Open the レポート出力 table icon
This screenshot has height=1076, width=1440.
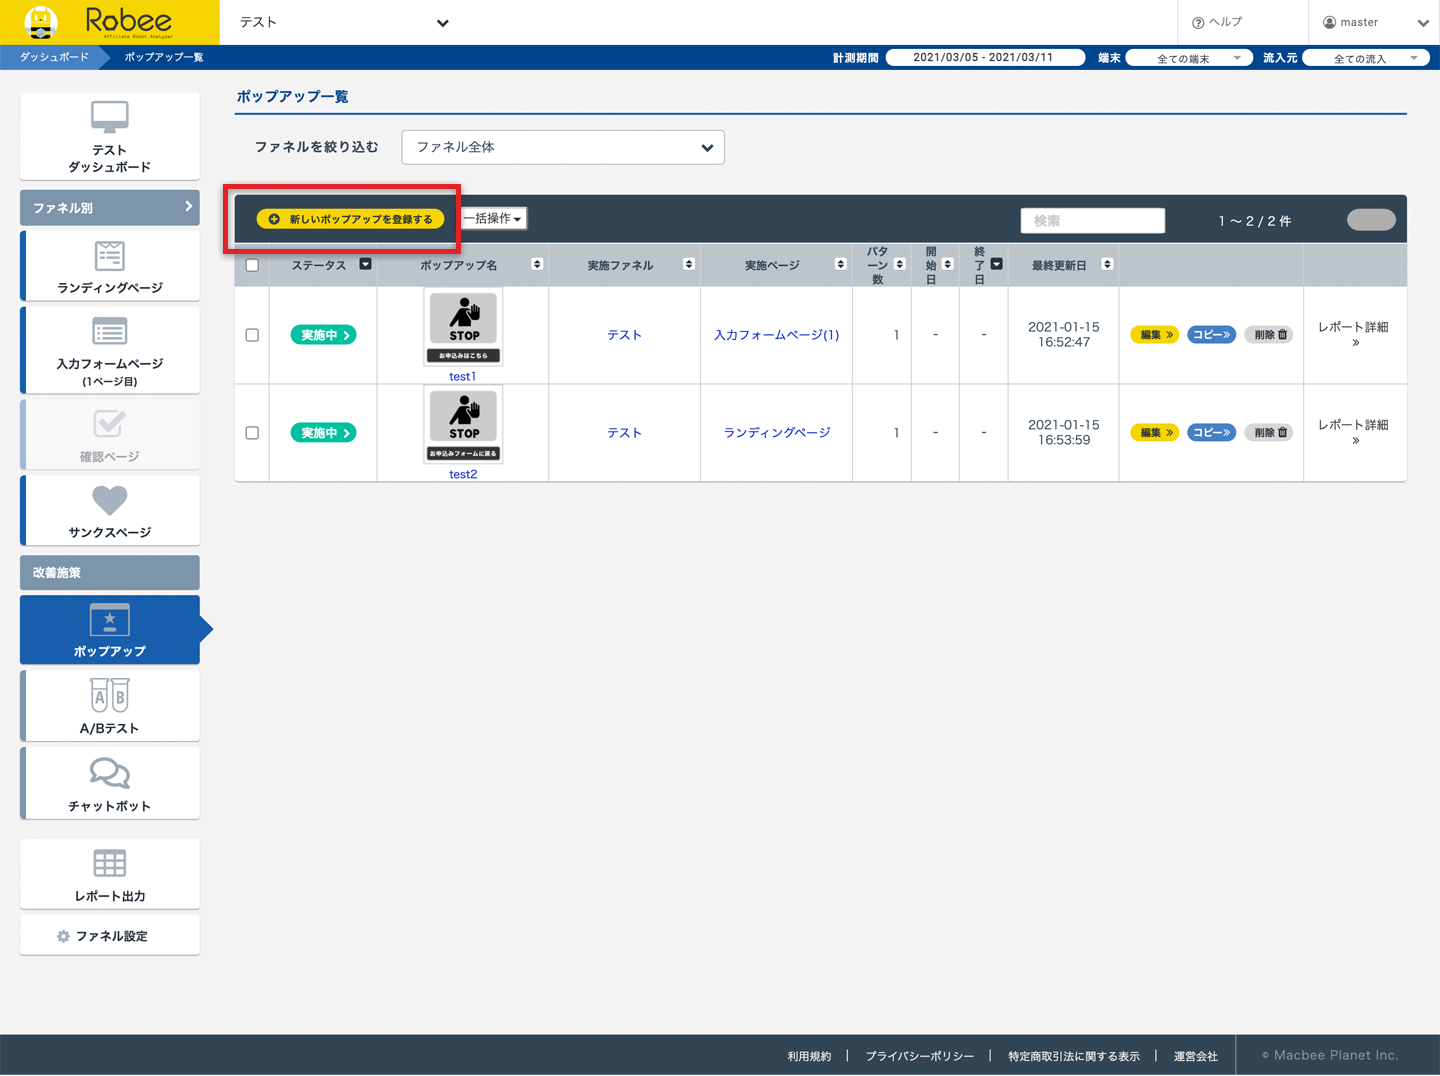[x=109, y=863]
